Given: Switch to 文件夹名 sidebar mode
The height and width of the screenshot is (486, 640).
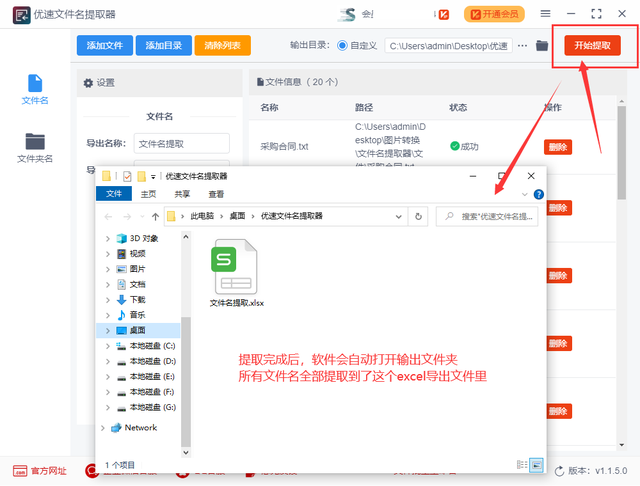Looking at the screenshot, I should pos(36,148).
